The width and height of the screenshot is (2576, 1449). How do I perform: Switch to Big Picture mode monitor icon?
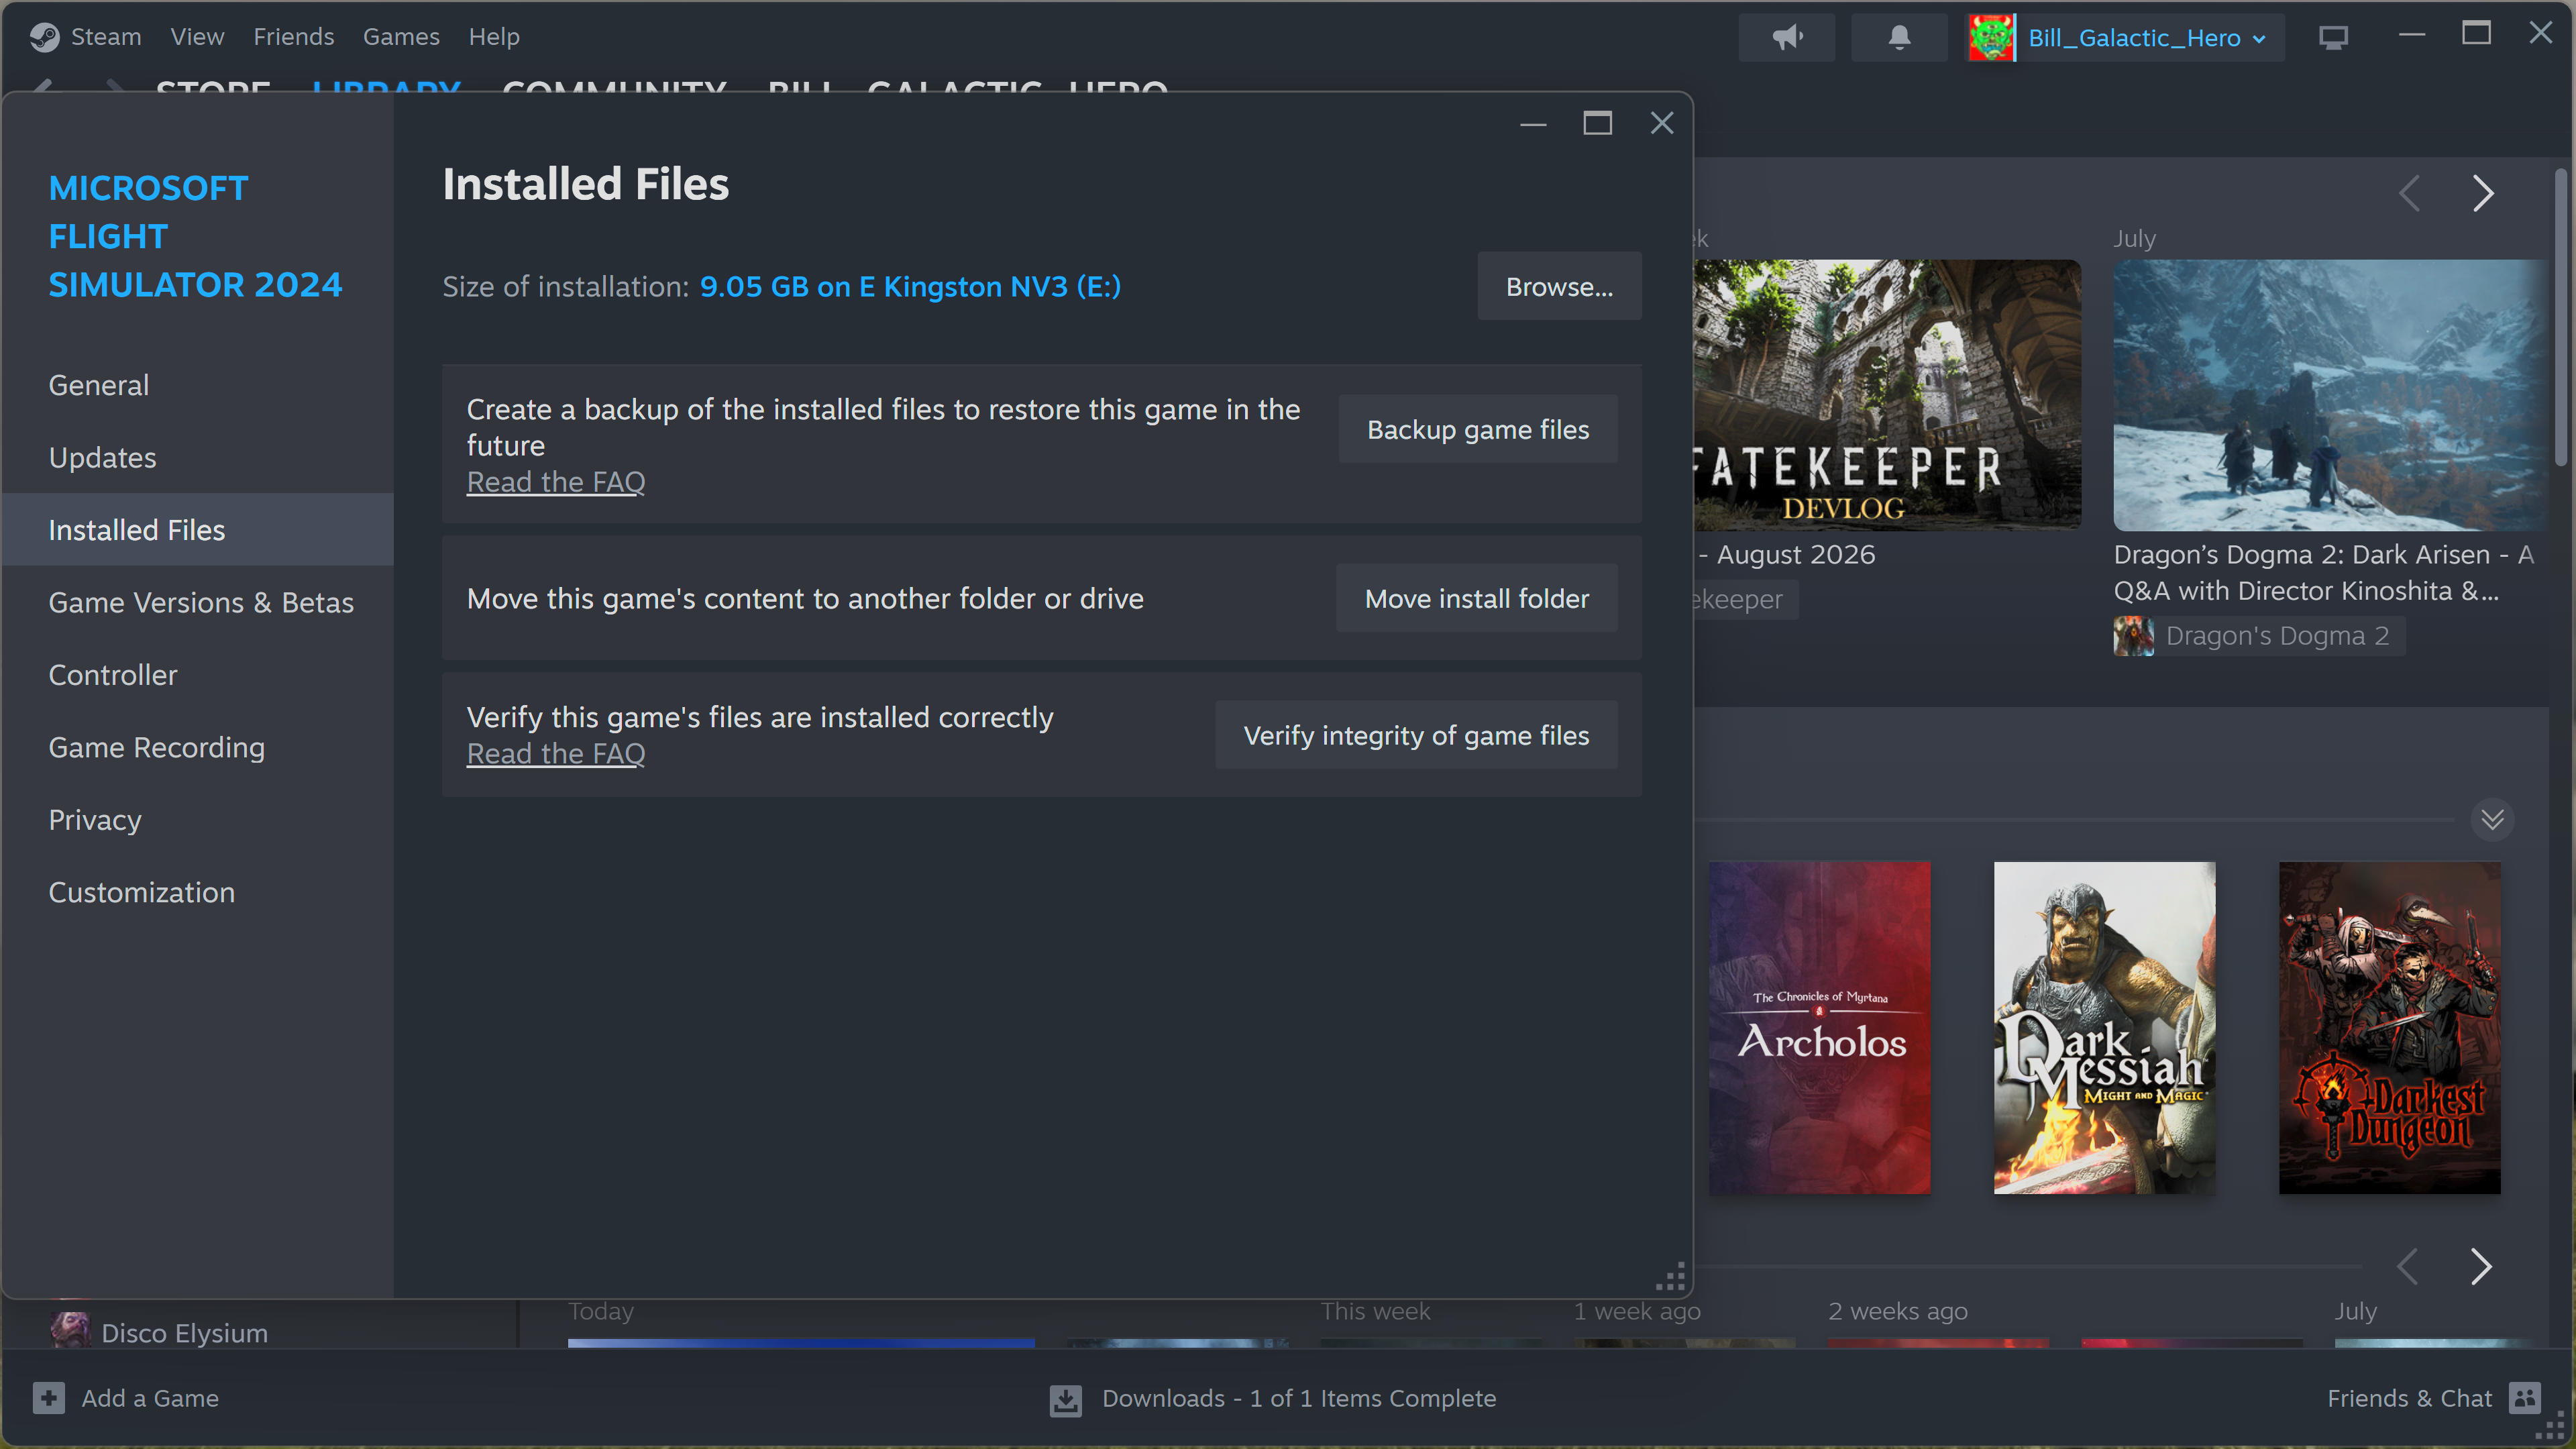(x=2333, y=38)
